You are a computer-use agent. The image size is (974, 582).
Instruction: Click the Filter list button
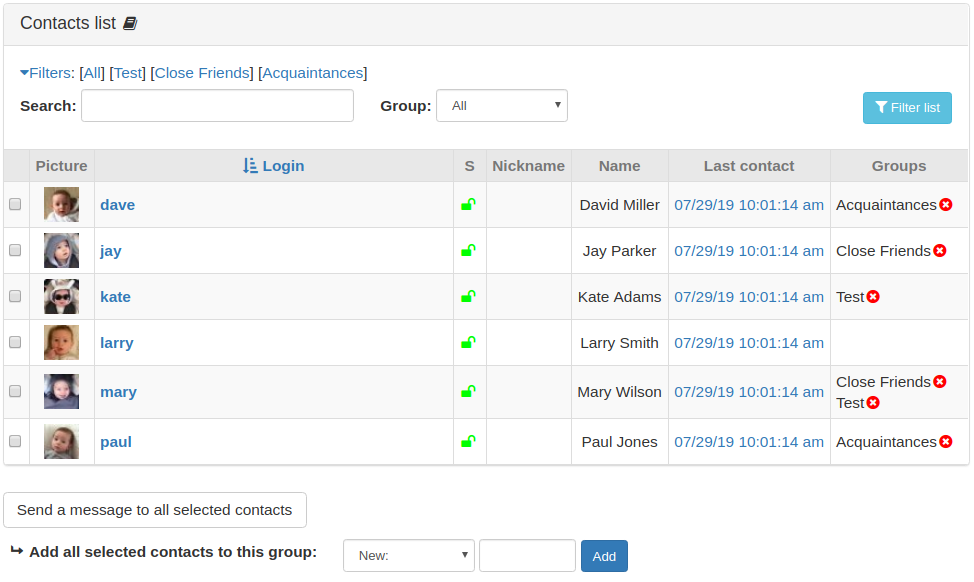[x=907, y=107]
